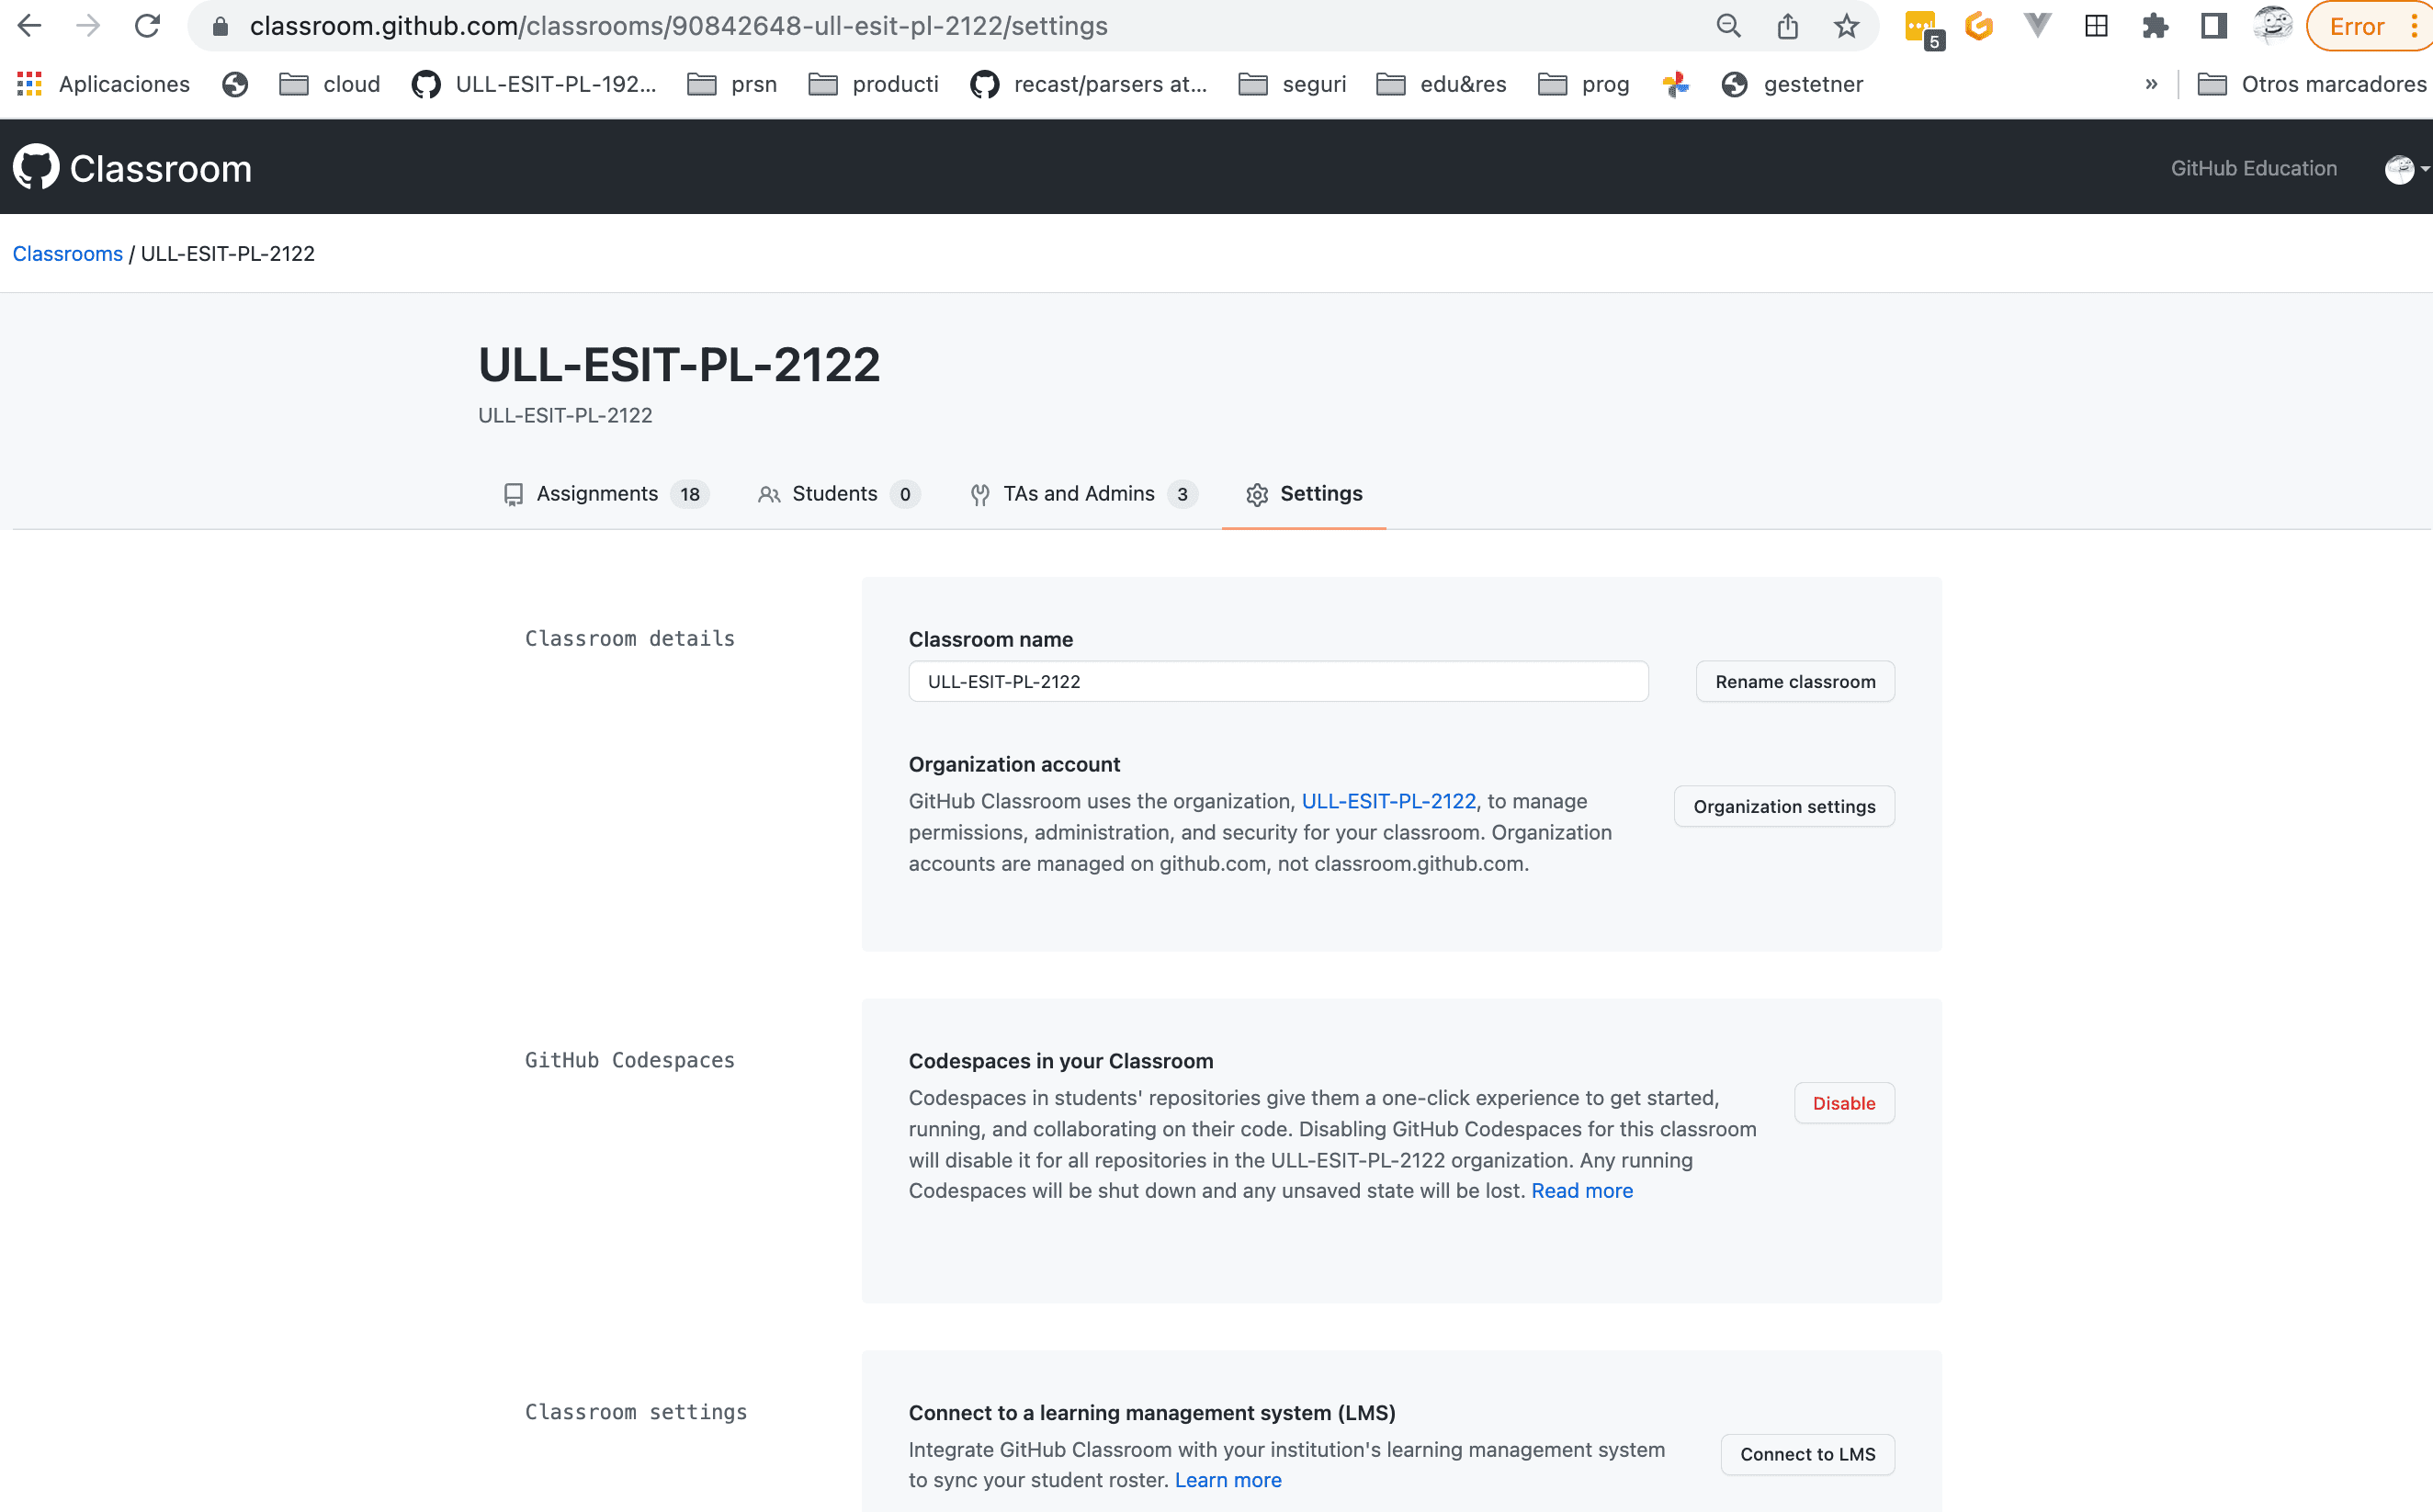2433x1512 pixels.
Task: Reload the page with the refresh icon
Action: point(148,26)
